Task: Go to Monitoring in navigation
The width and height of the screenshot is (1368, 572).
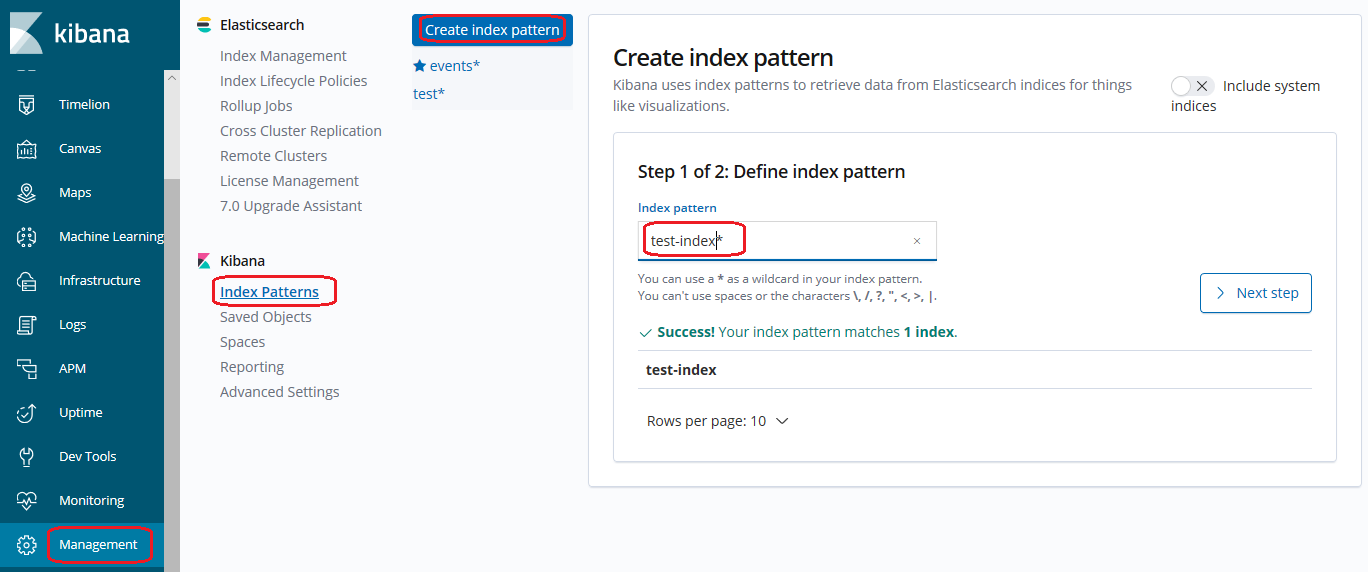Action: (x=91, y=500)
